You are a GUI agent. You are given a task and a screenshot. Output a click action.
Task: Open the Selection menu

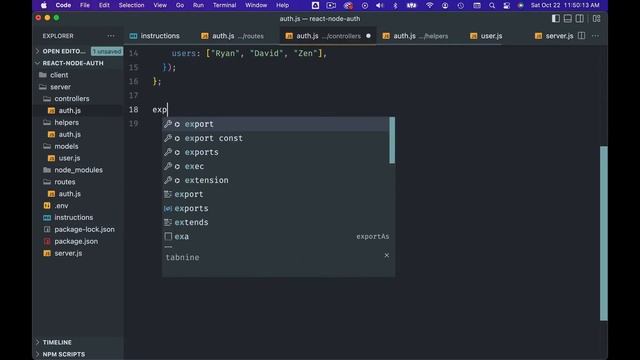click(131, 5)
